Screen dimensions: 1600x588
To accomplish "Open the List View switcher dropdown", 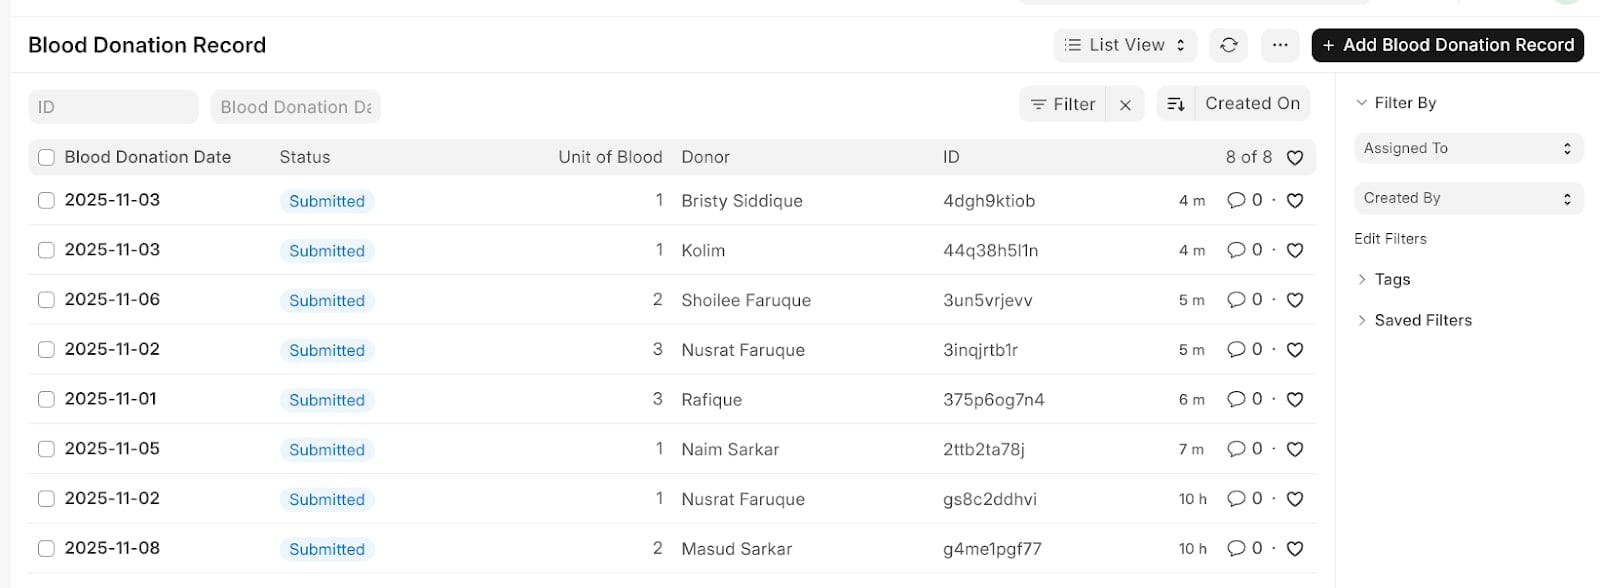I will click(1125, 45).
